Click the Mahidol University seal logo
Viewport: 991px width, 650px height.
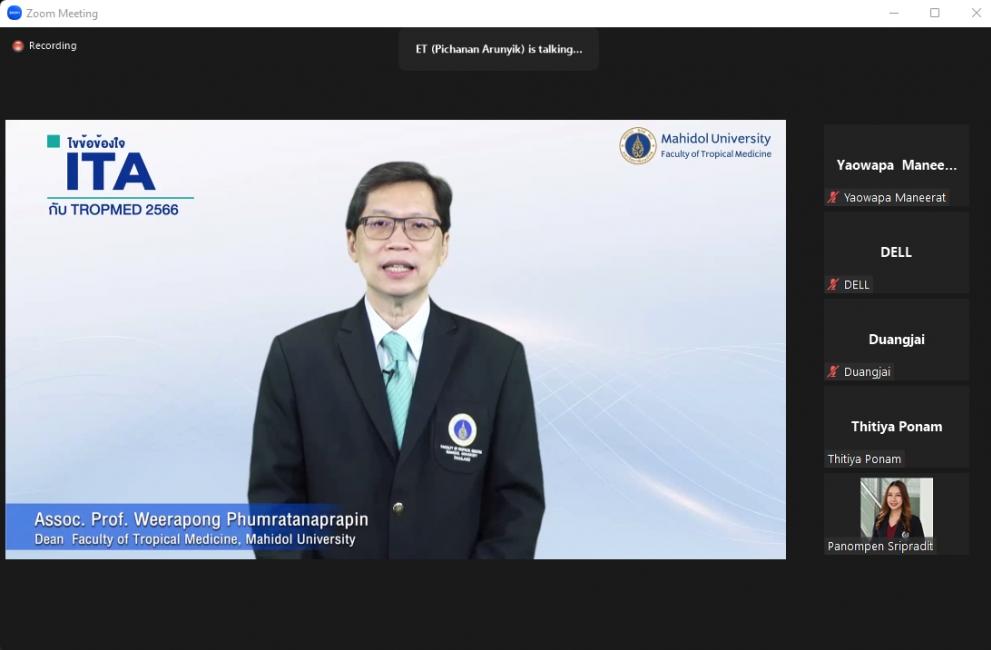(638, 145)
